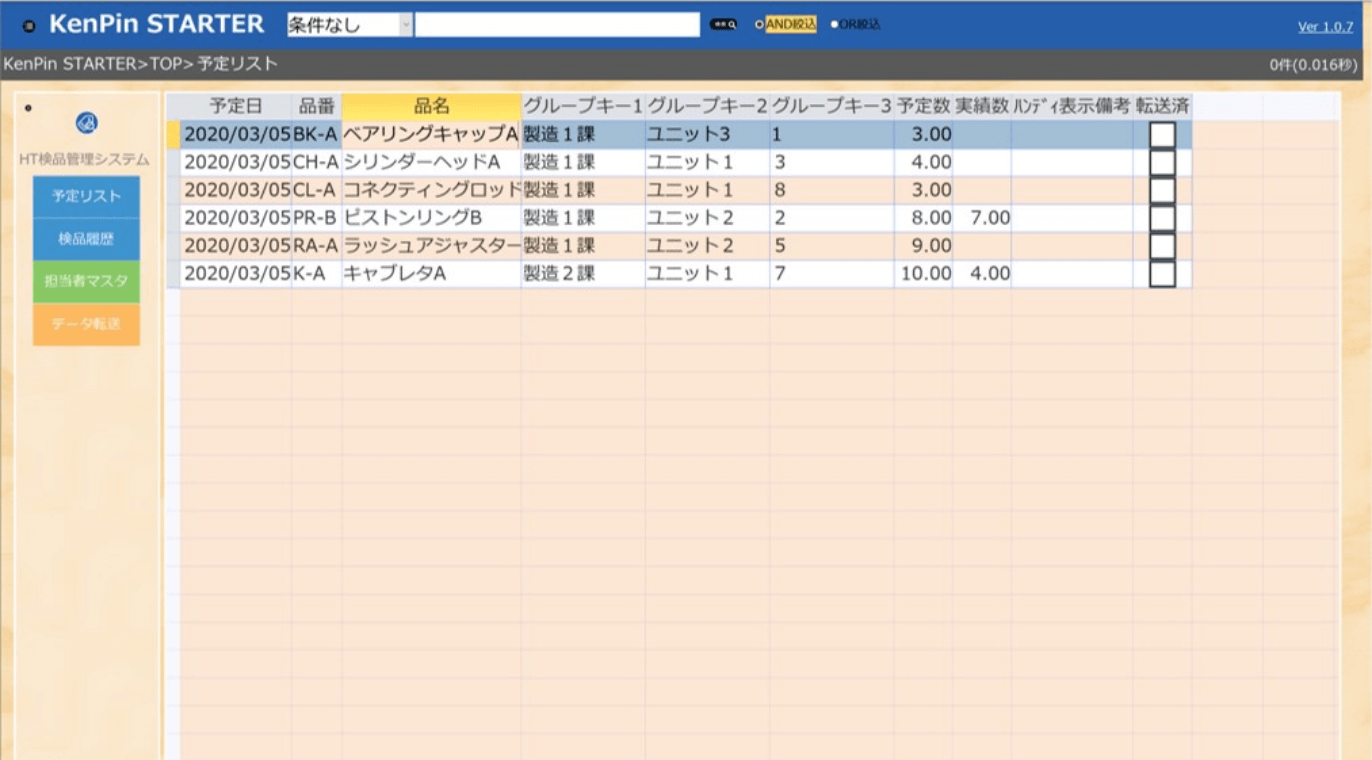Open 予定リスト in the sidebar

86,197
